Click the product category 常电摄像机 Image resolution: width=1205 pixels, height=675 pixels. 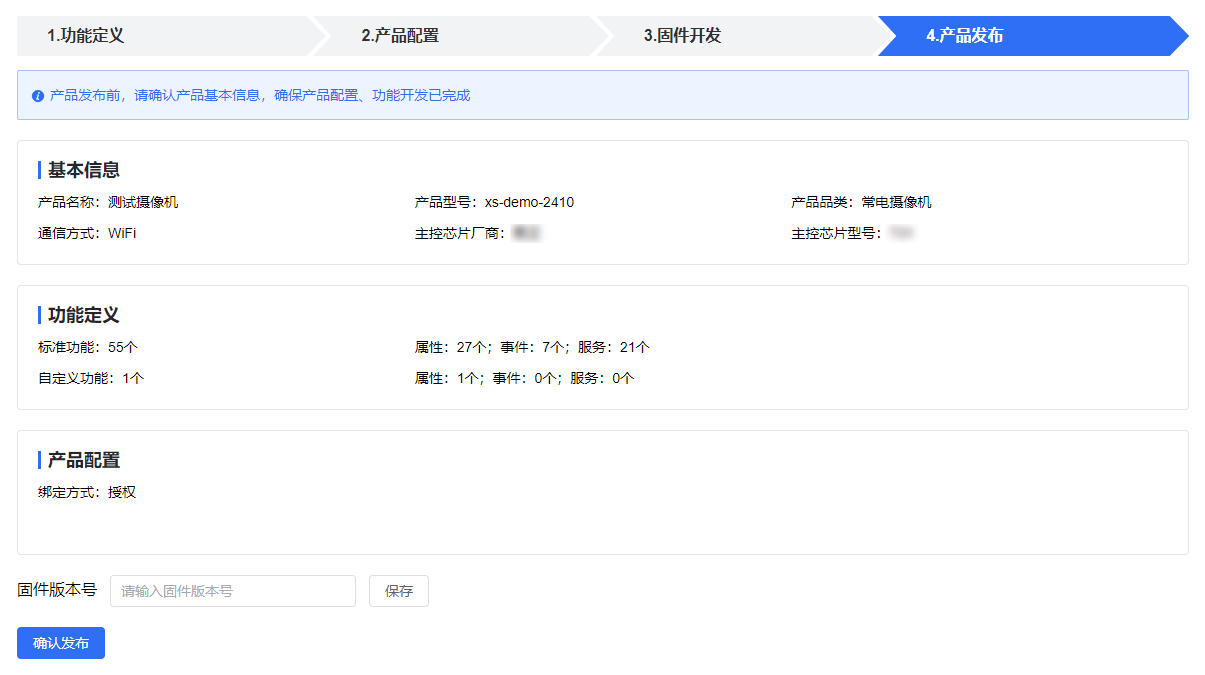[x=896, y=202]
